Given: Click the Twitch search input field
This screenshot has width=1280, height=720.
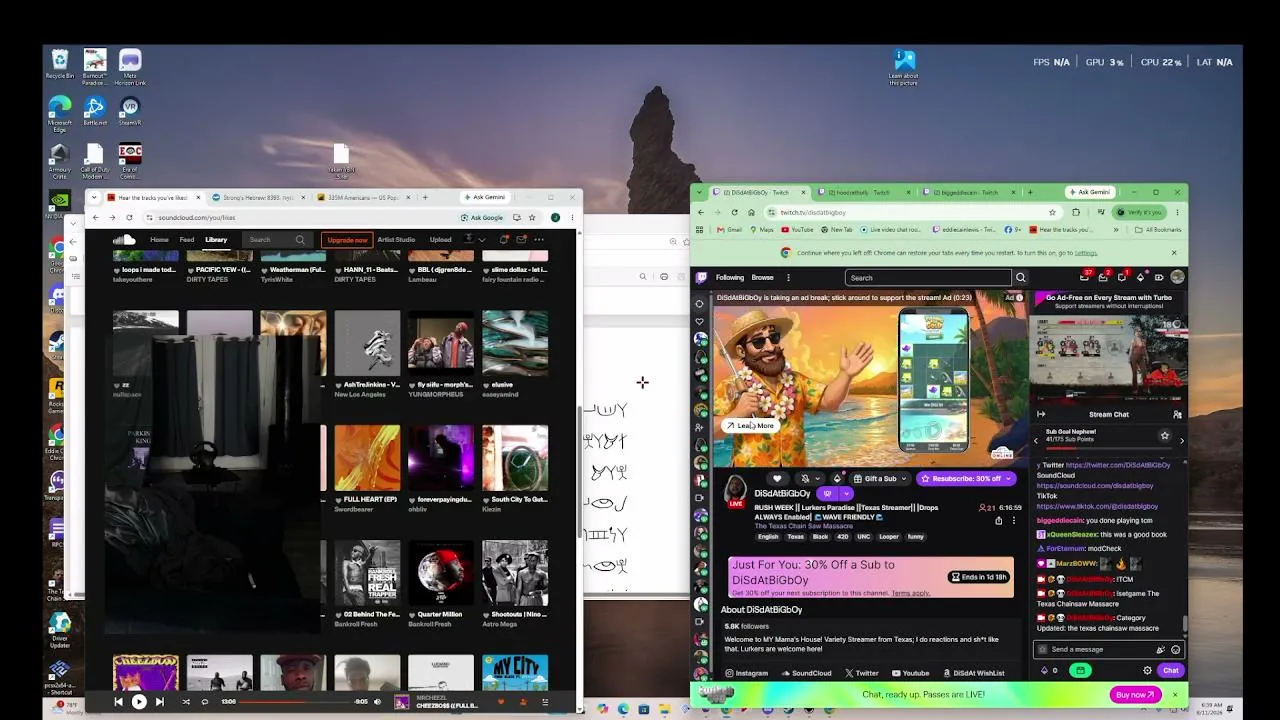Looking at the screenshot, I should pyautogui.click(x=929, y=277).
